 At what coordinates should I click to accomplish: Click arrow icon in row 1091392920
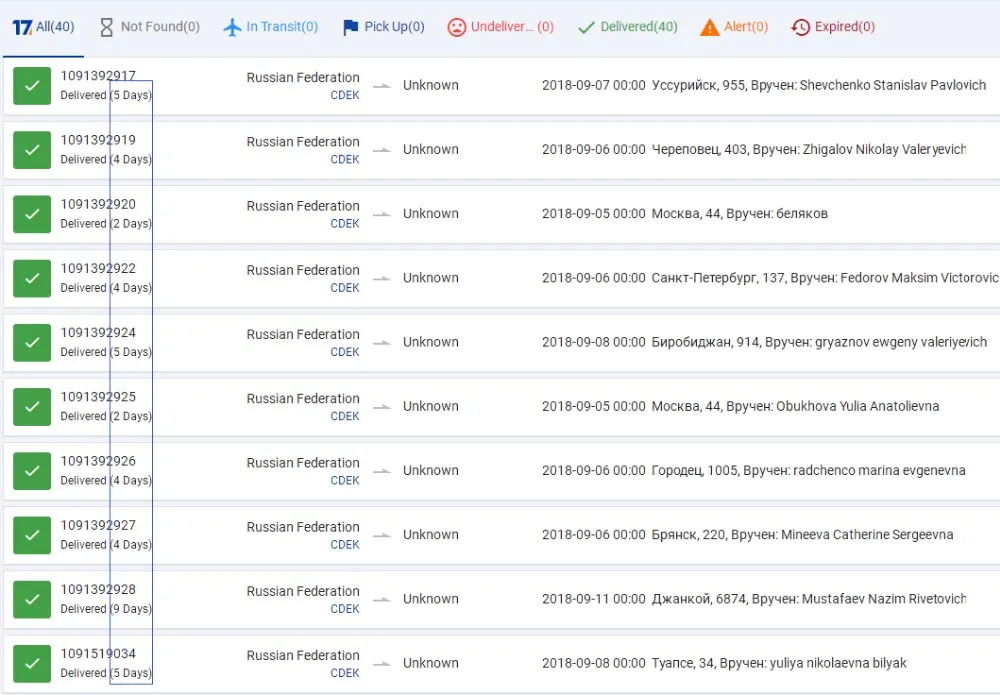click(382, 214)
